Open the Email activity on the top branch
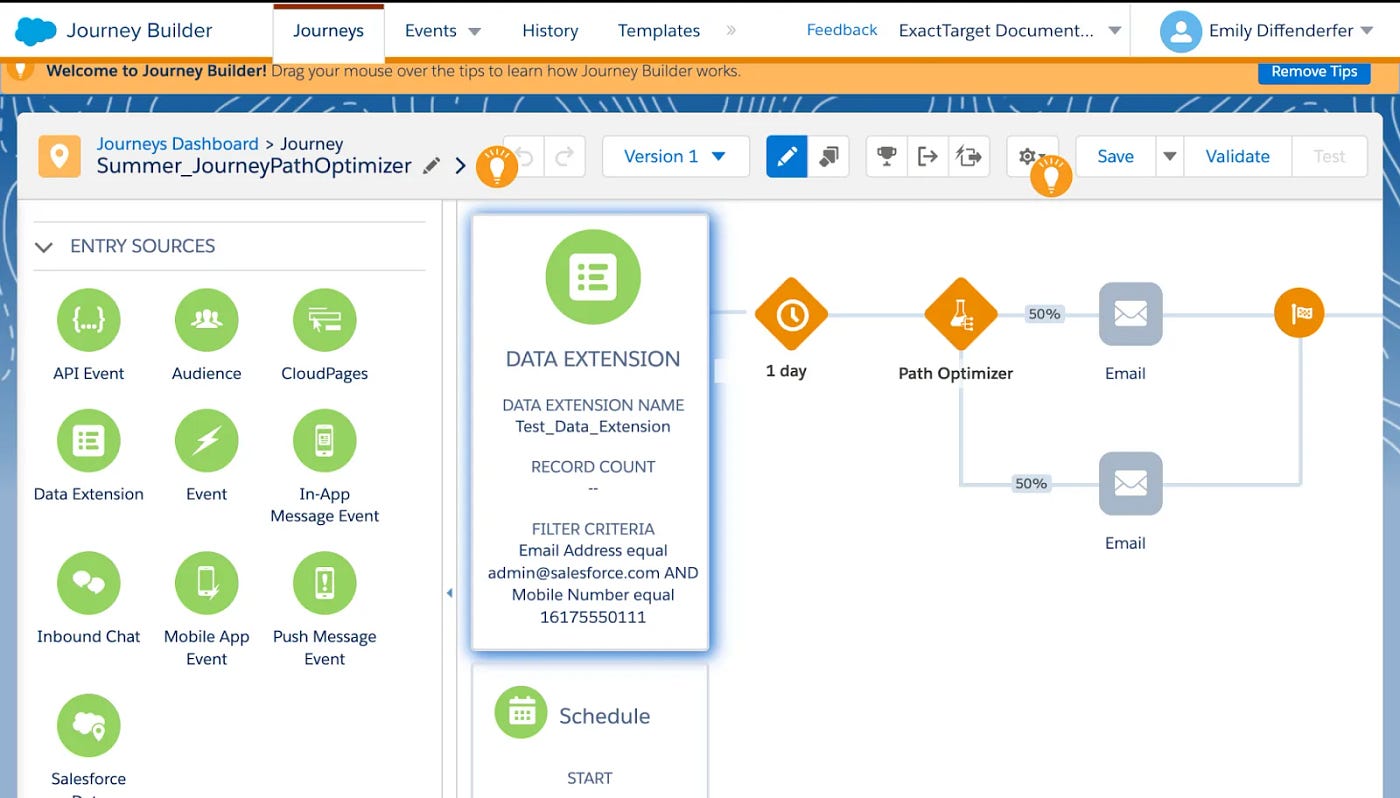The height and width of the screenshot is (798, 1400). click(x=1130, y=314)
